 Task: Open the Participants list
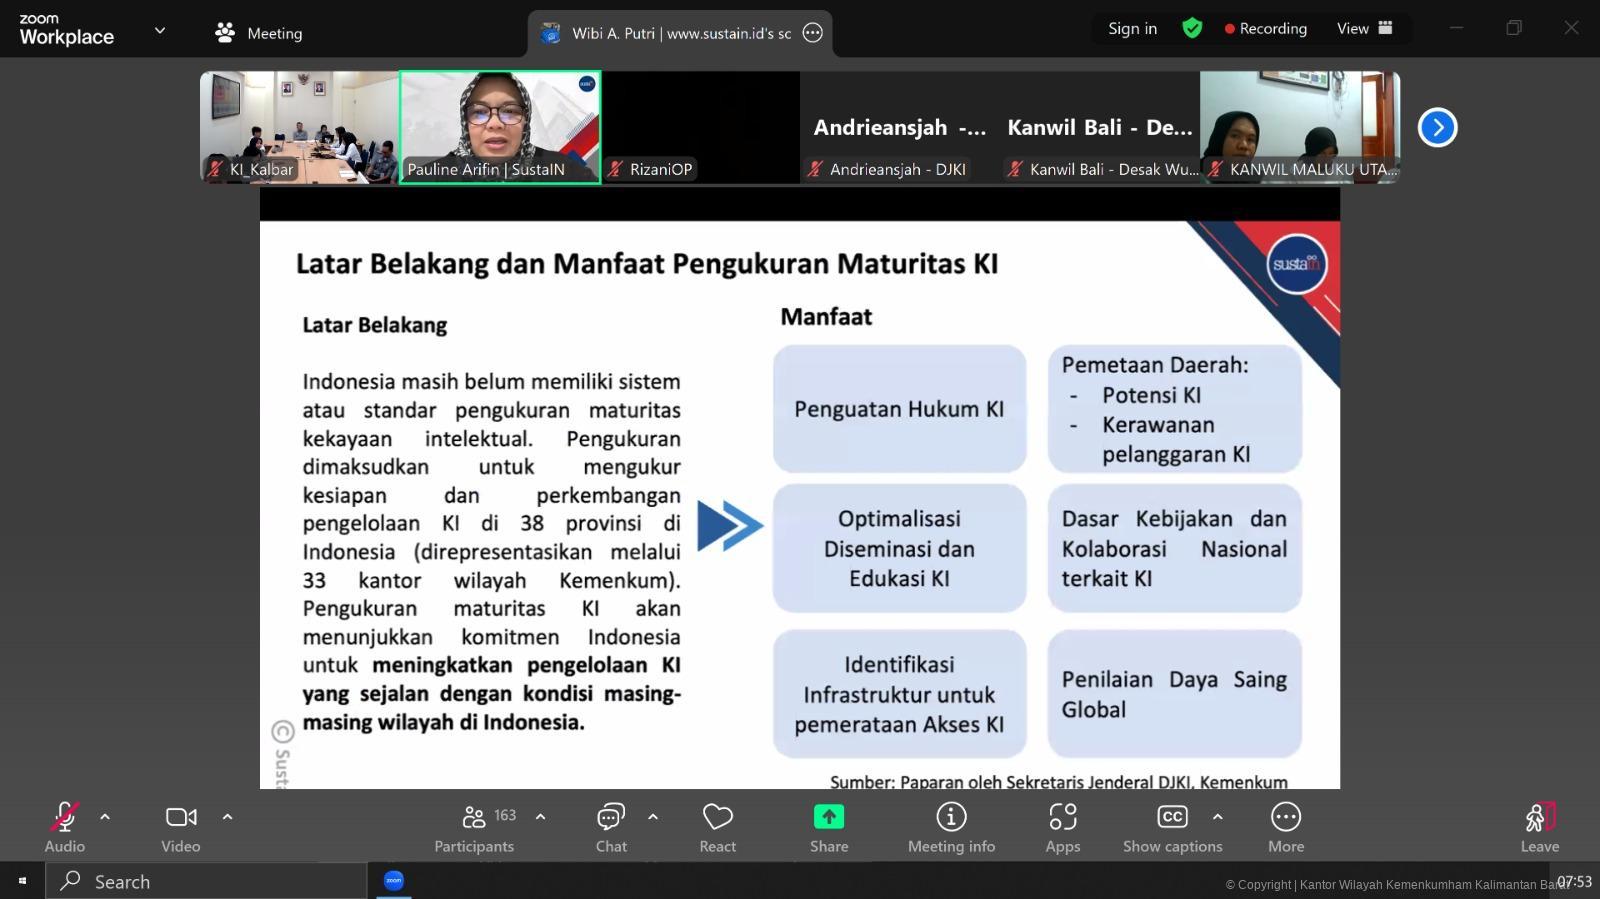coord(475,828)
